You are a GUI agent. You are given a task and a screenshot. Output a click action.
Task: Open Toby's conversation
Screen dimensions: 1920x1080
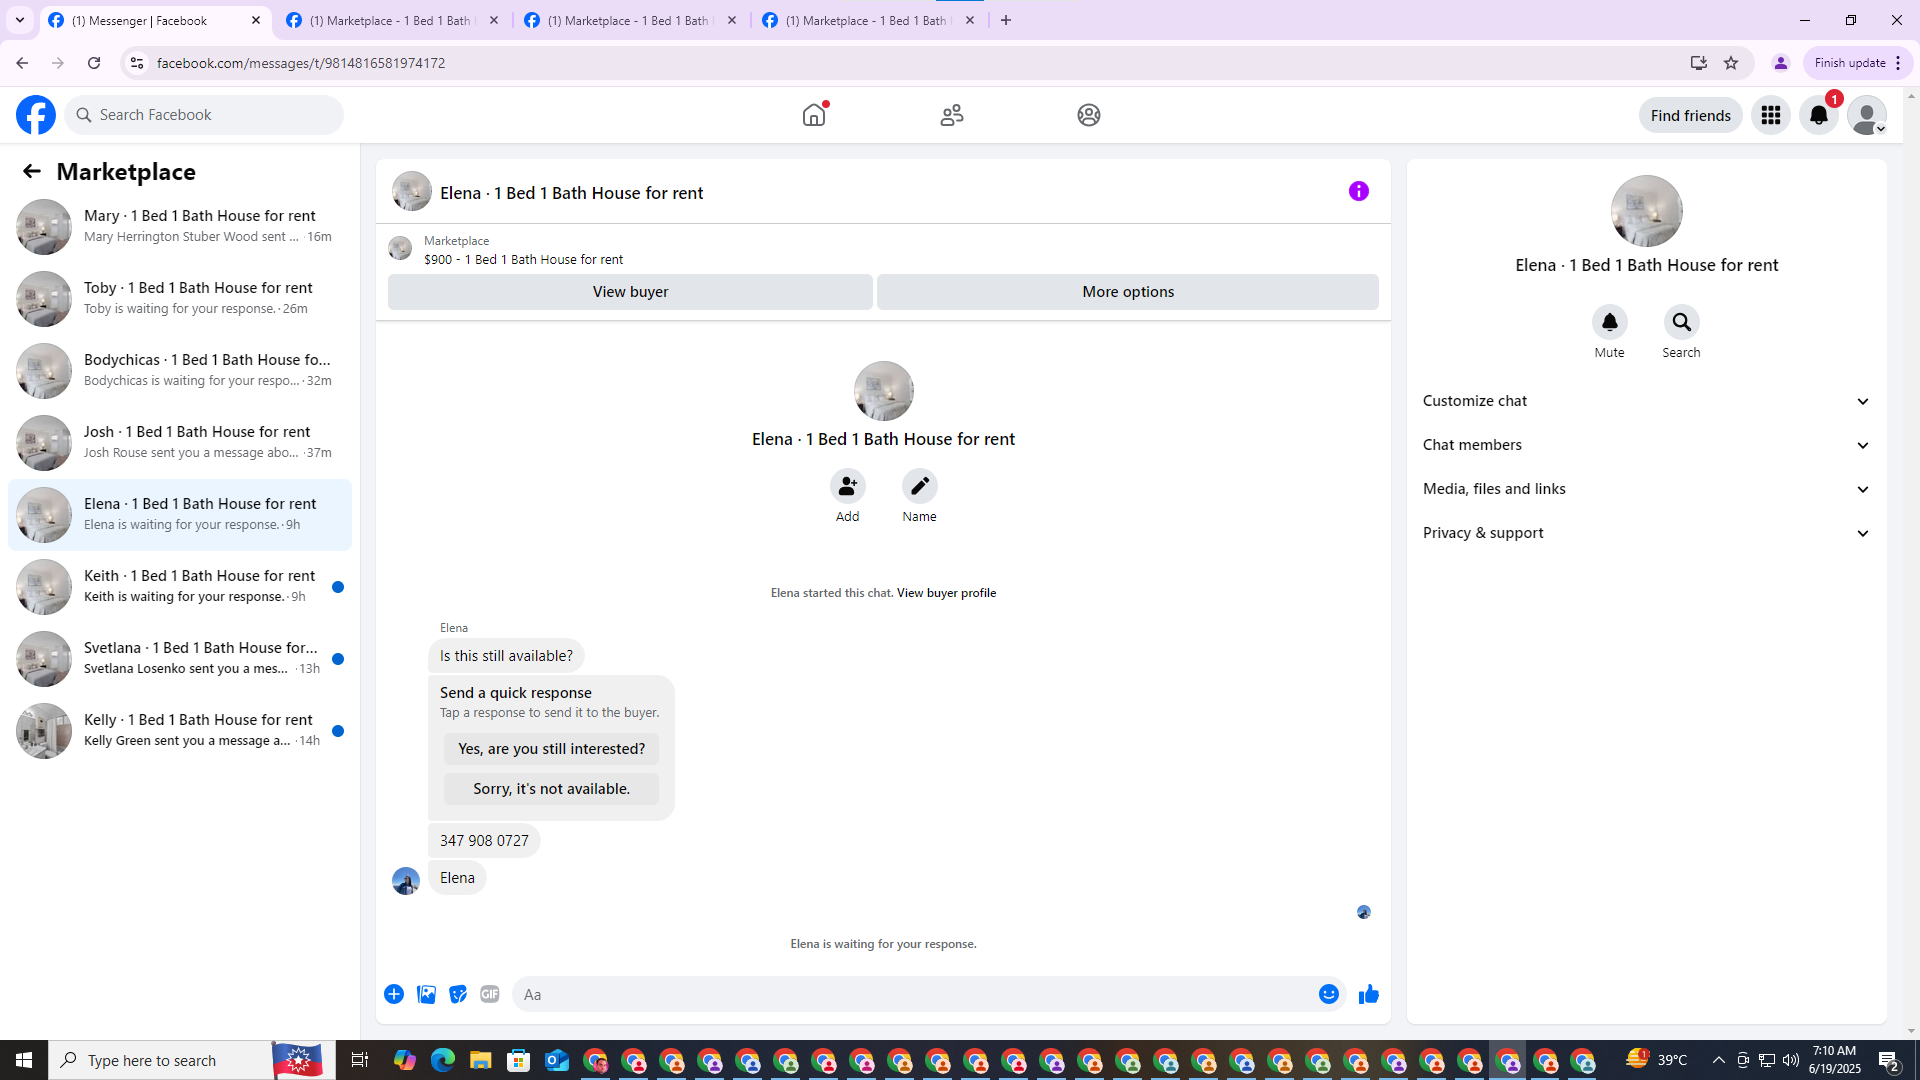click(180, 299)
